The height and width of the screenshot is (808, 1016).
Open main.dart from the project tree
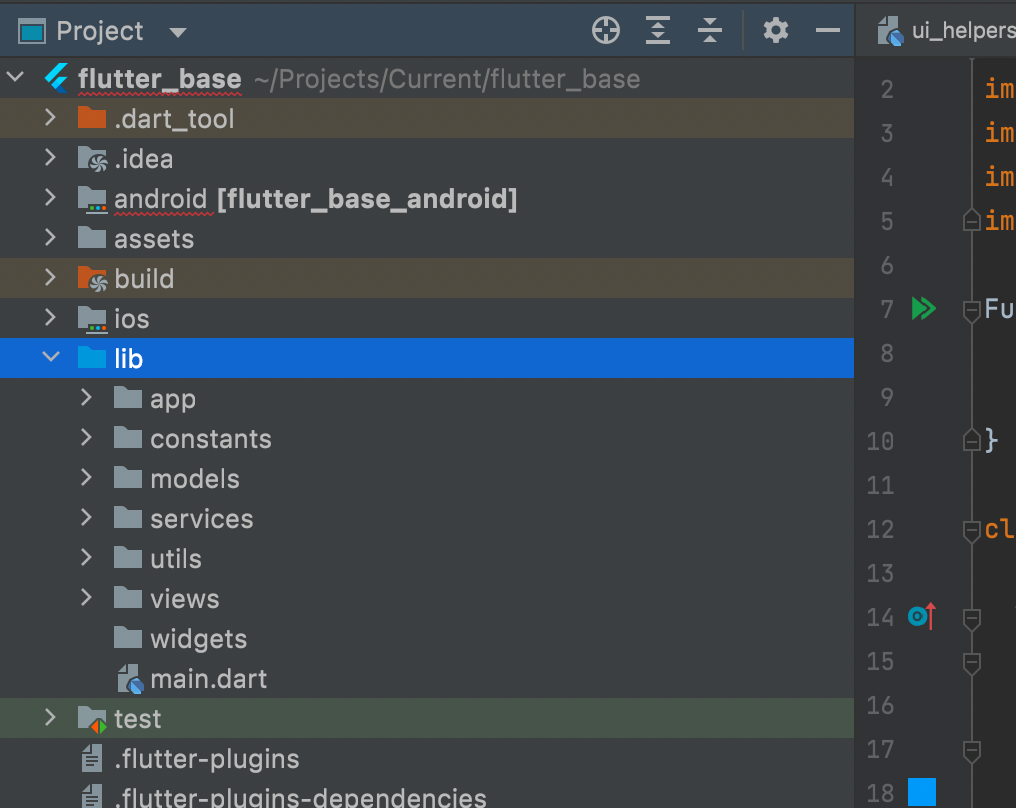(x=208, y=678)
